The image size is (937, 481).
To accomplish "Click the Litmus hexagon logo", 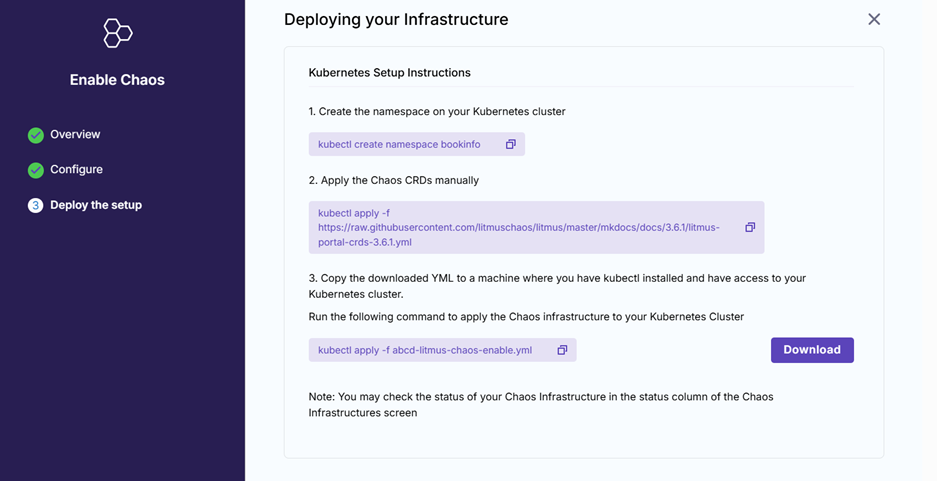I will click(117, 33).
